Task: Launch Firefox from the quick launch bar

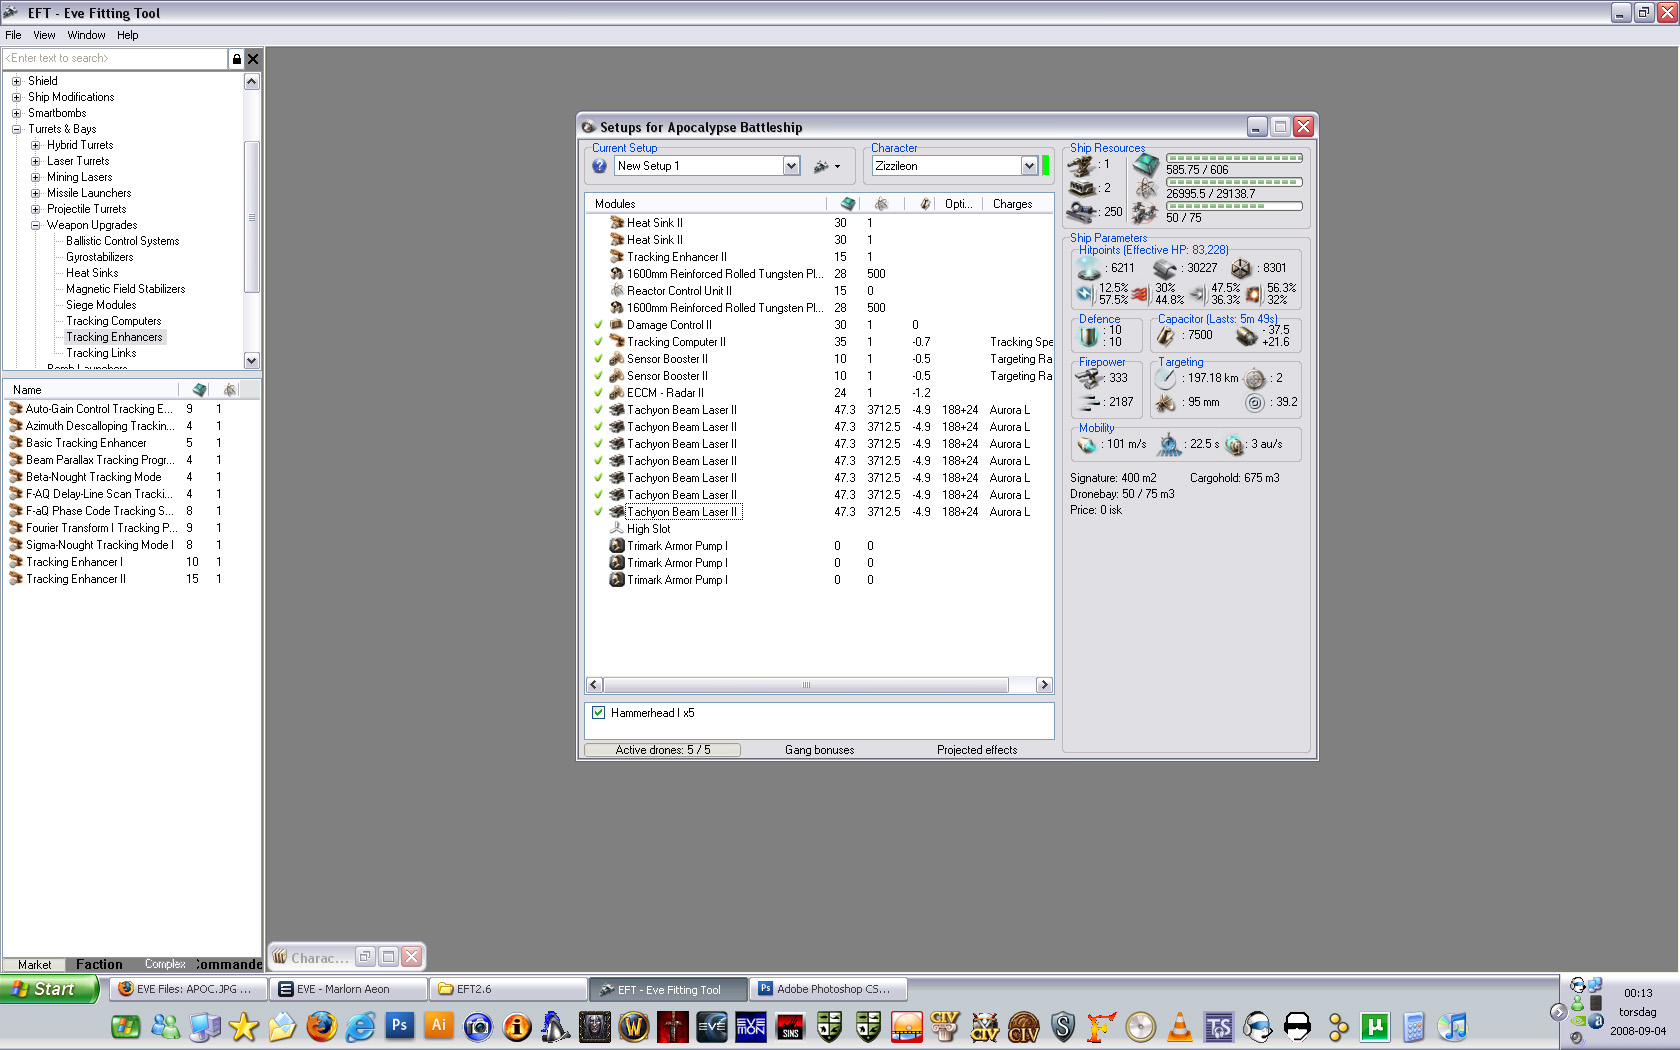Action: 321,1027
